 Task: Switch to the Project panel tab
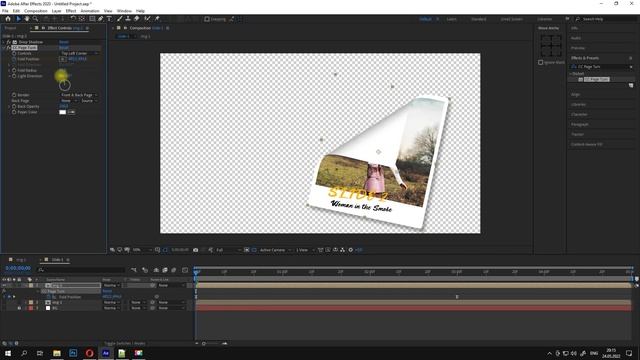(11, 28)
